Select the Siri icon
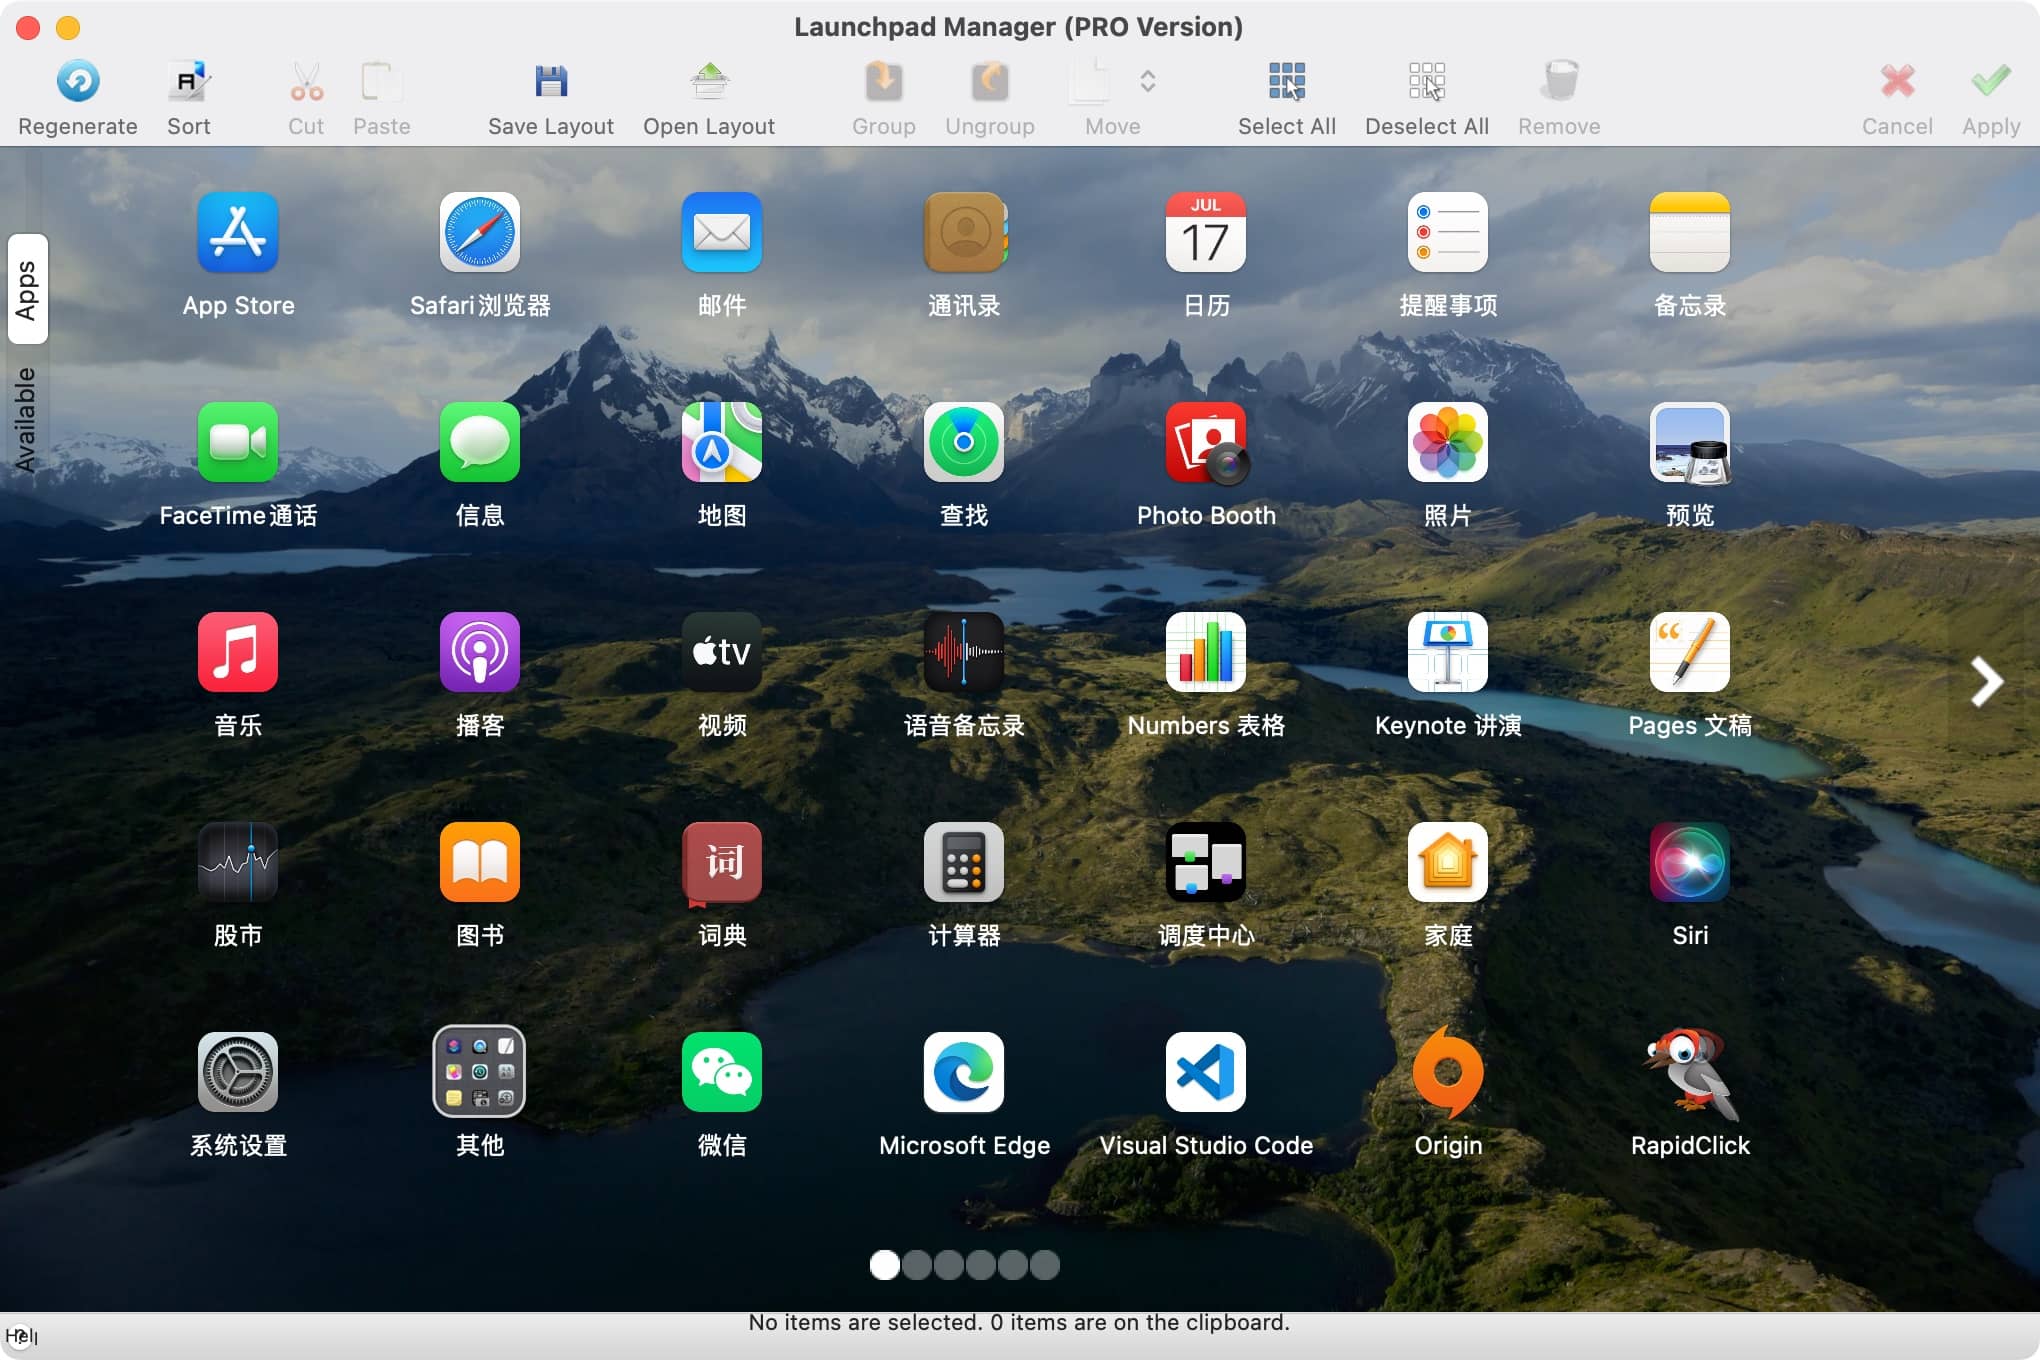Viewport: 2040px width, 1360px height. pos(1690,862)
